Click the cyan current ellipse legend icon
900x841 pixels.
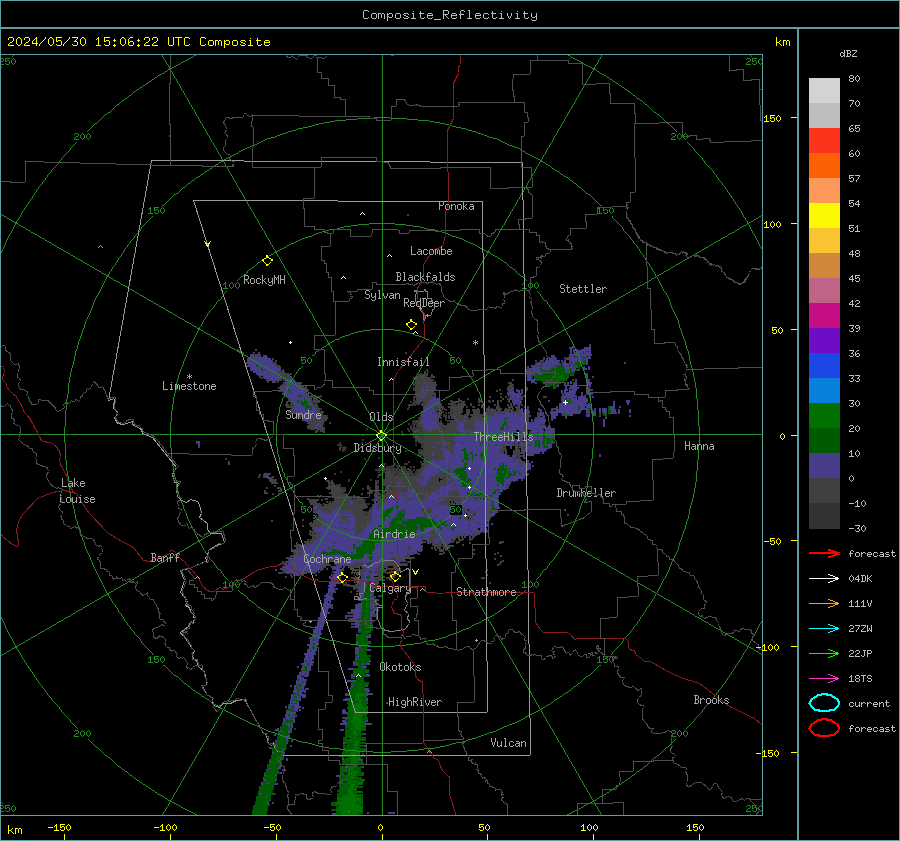[x=824, y=703]
